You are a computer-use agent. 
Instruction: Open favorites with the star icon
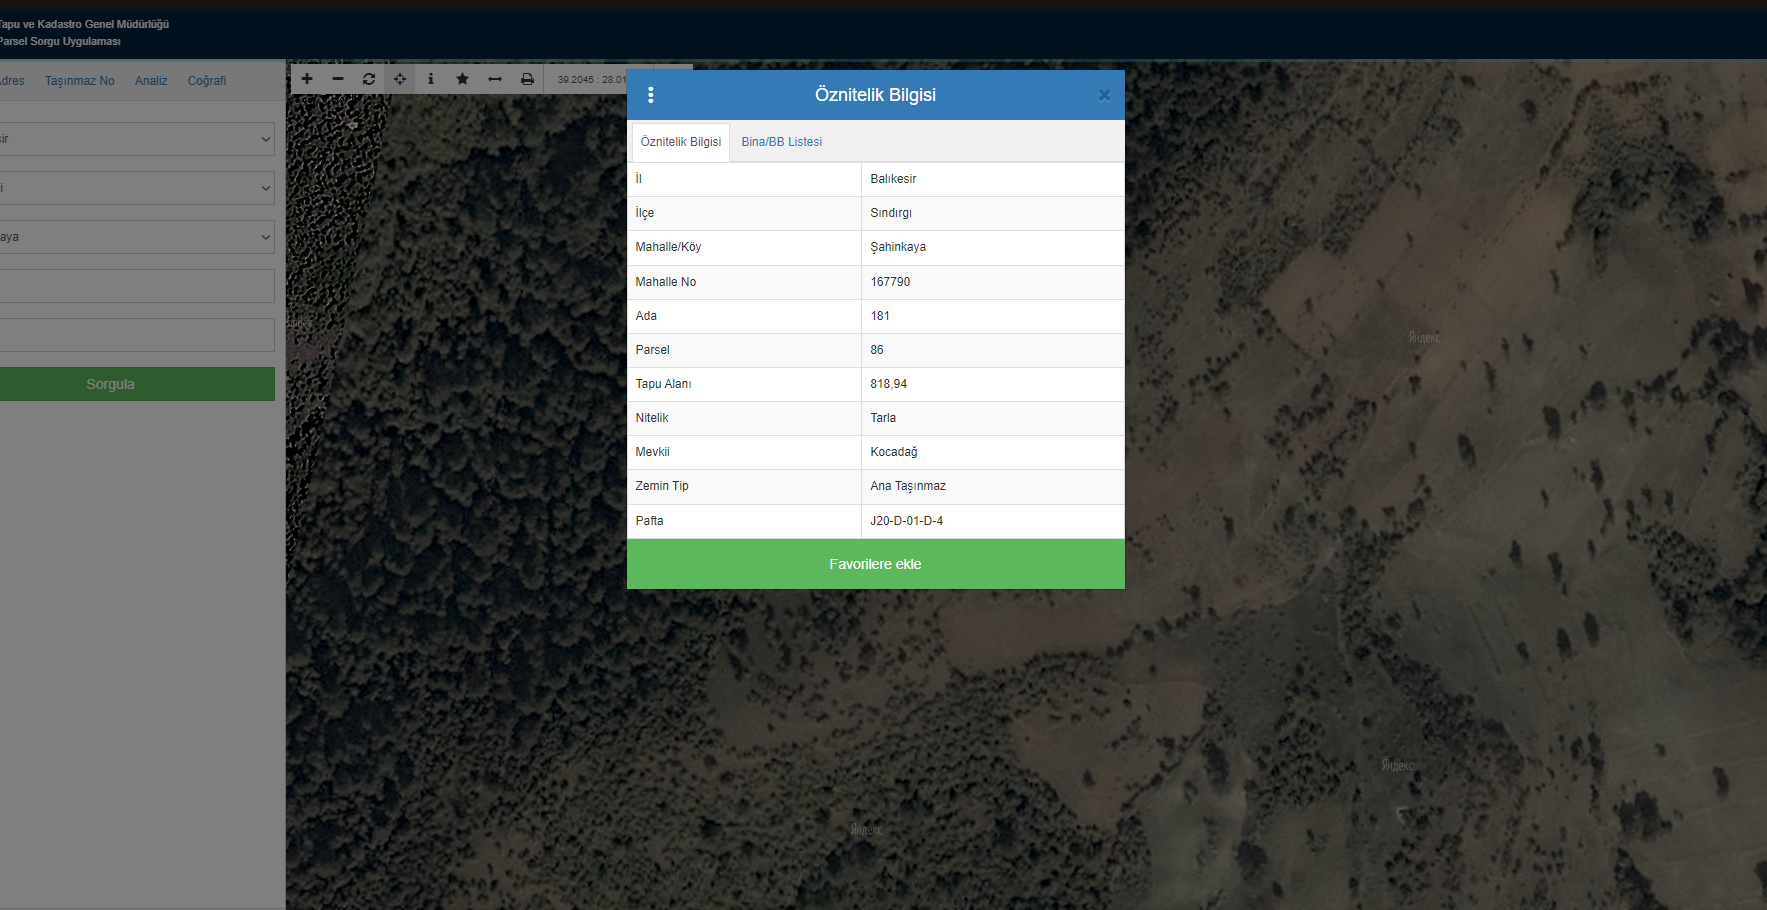pyautogui.click(x=462, y=79)
